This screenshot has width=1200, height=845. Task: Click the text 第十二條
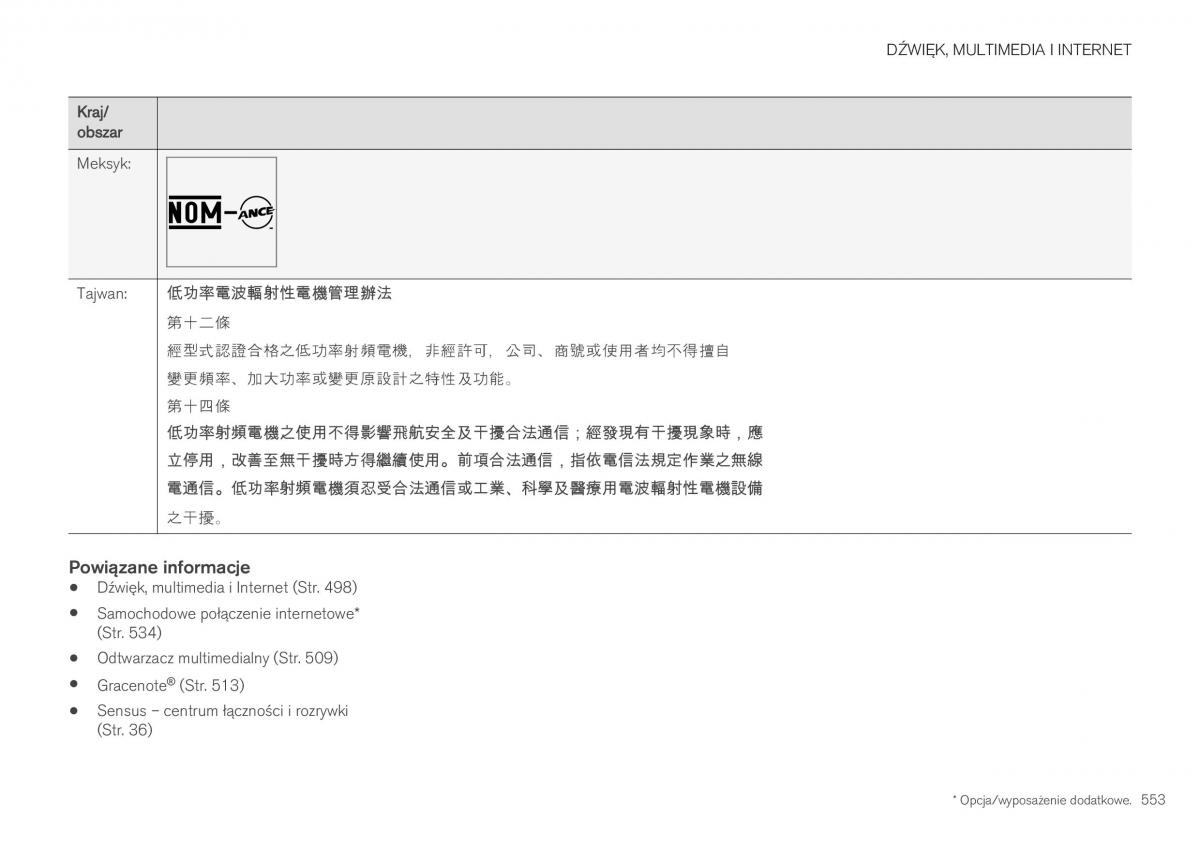tap(199, 323)
